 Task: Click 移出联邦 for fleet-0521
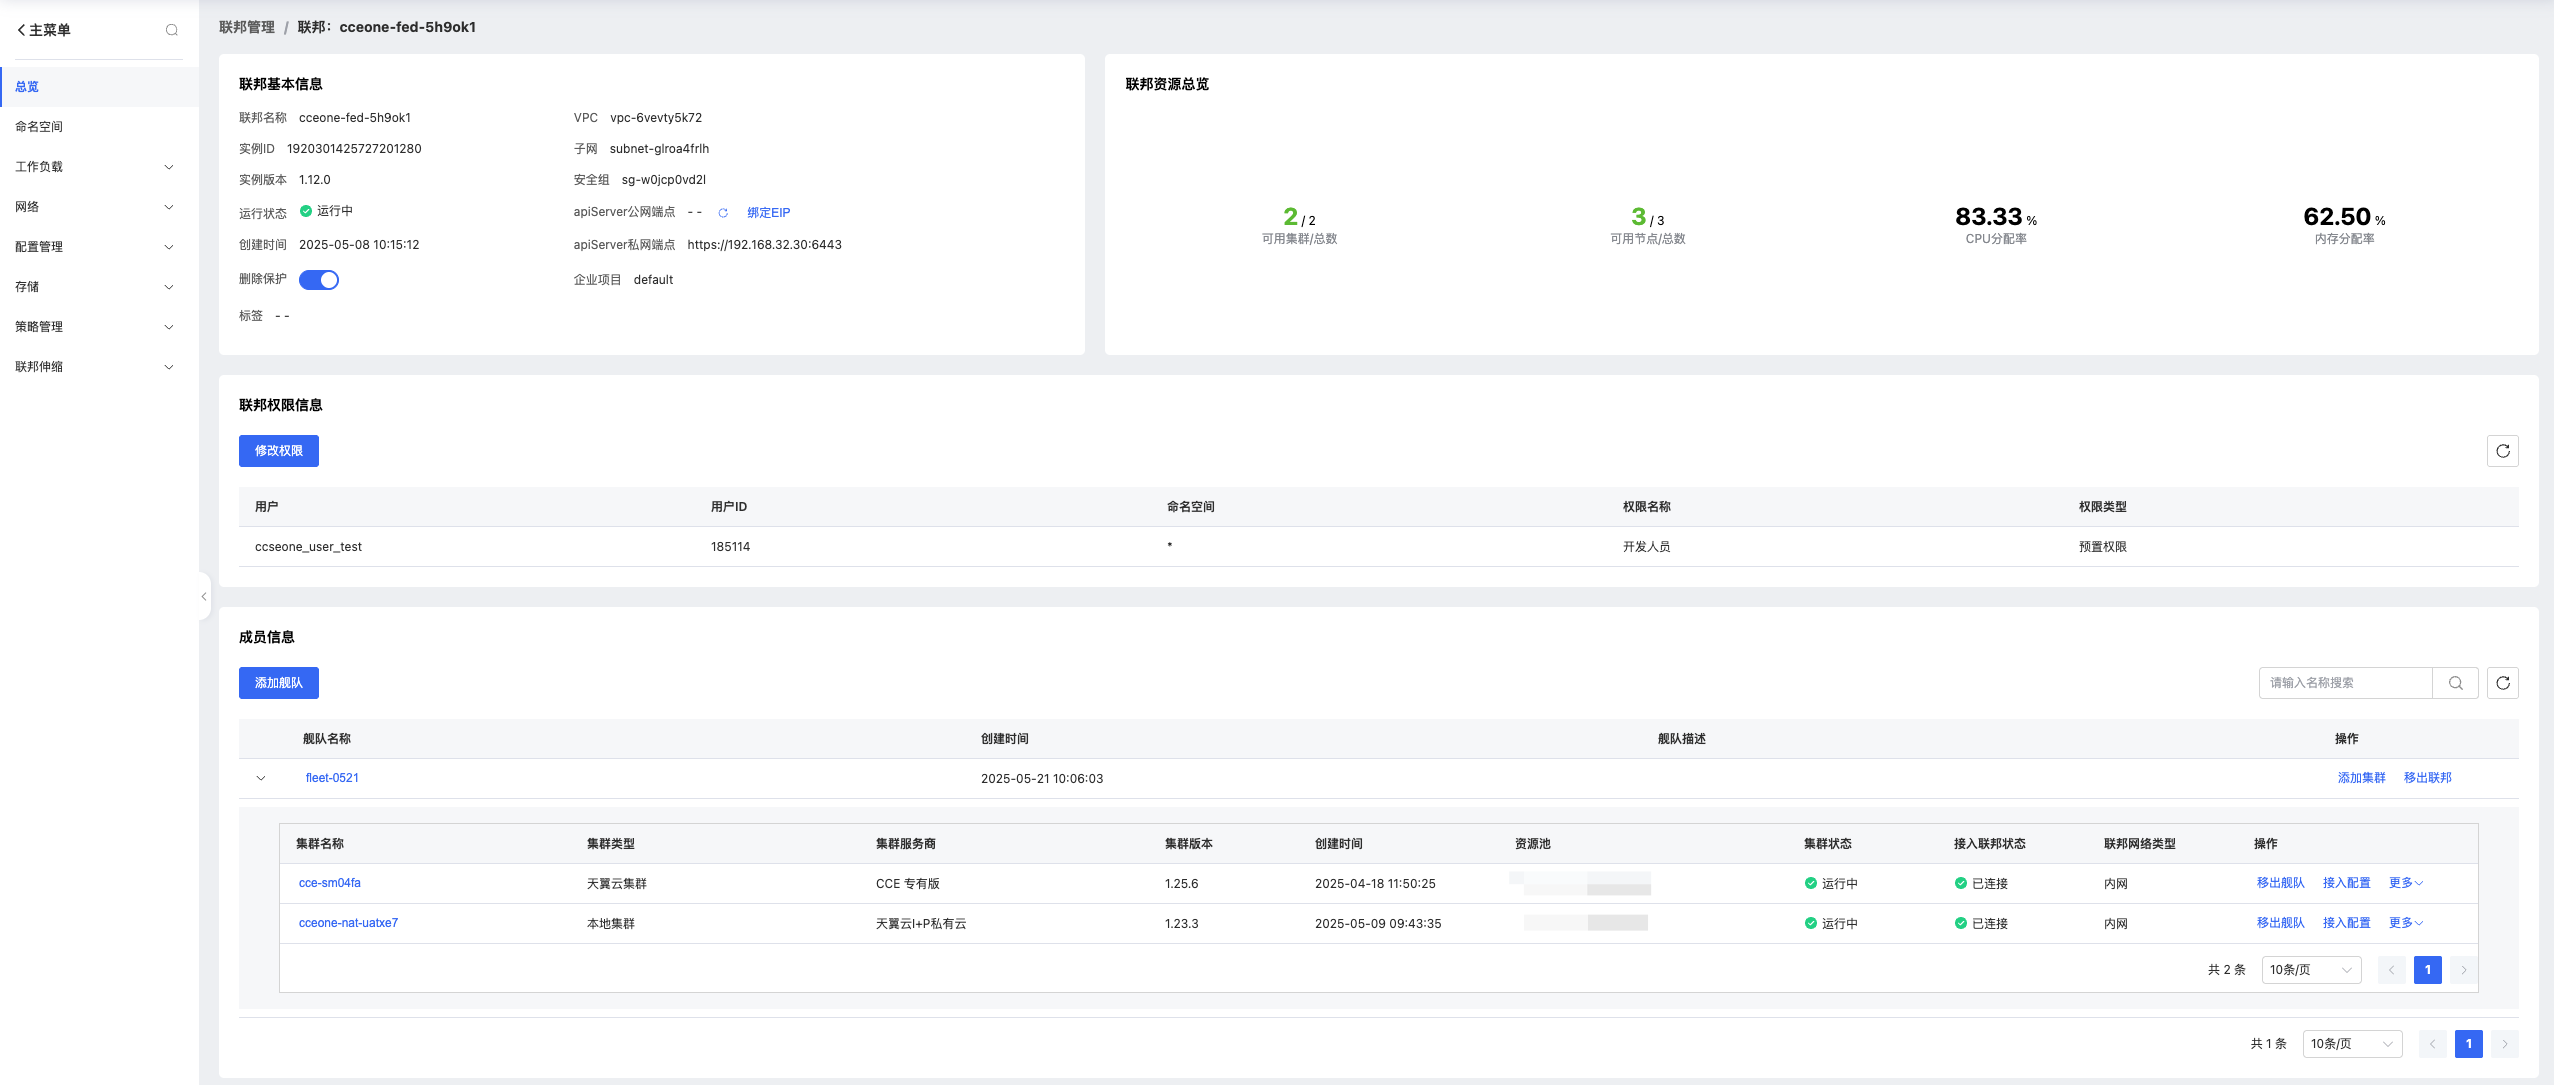click(2427, 778)
